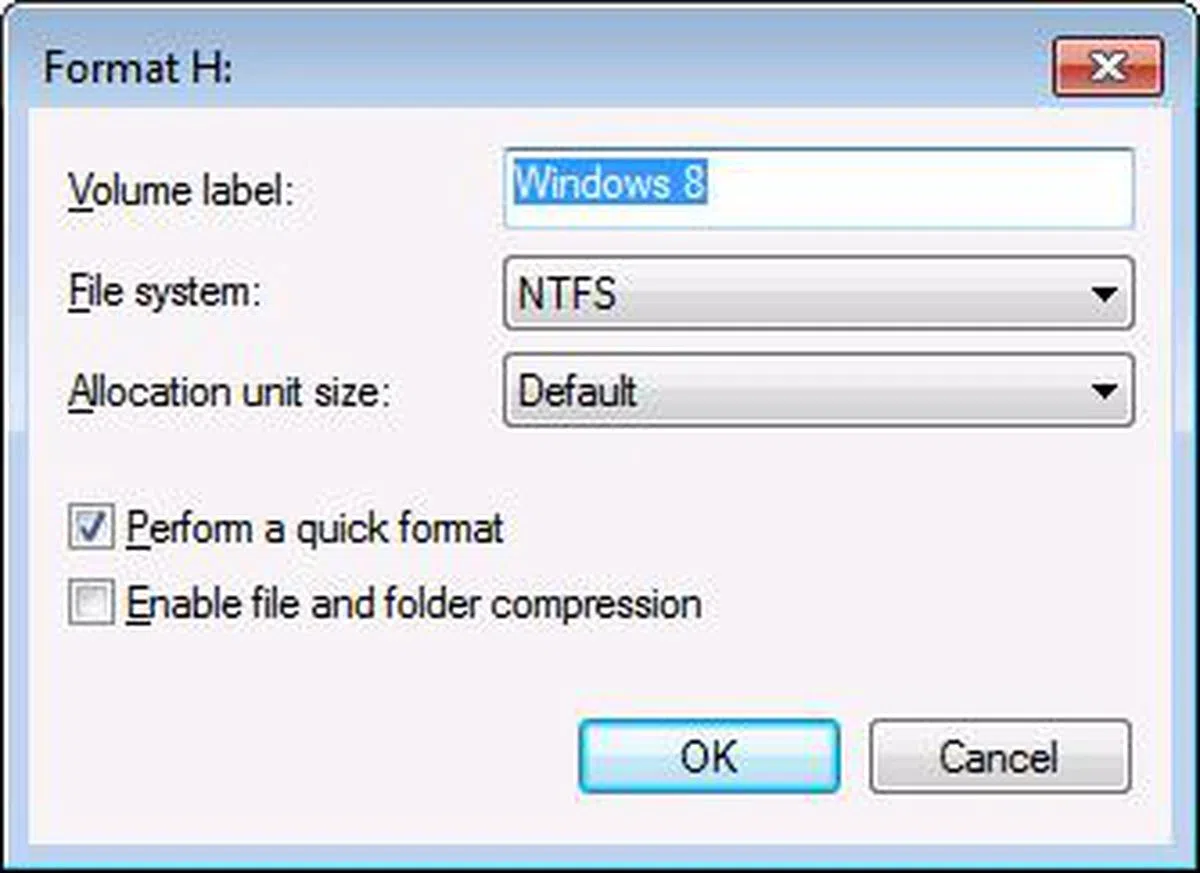
Task: Click the highlighted Windows 8 text
Action: pos(610,185)
